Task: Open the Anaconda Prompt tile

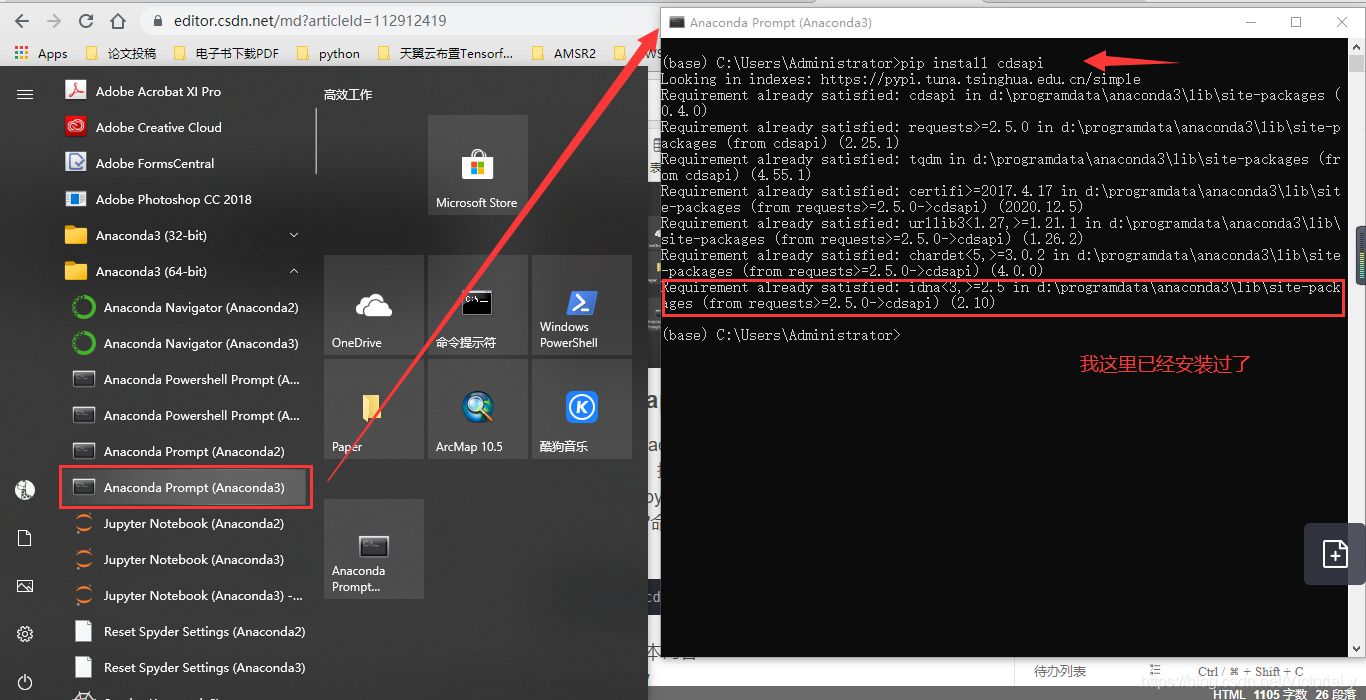Action: point(373,549)
